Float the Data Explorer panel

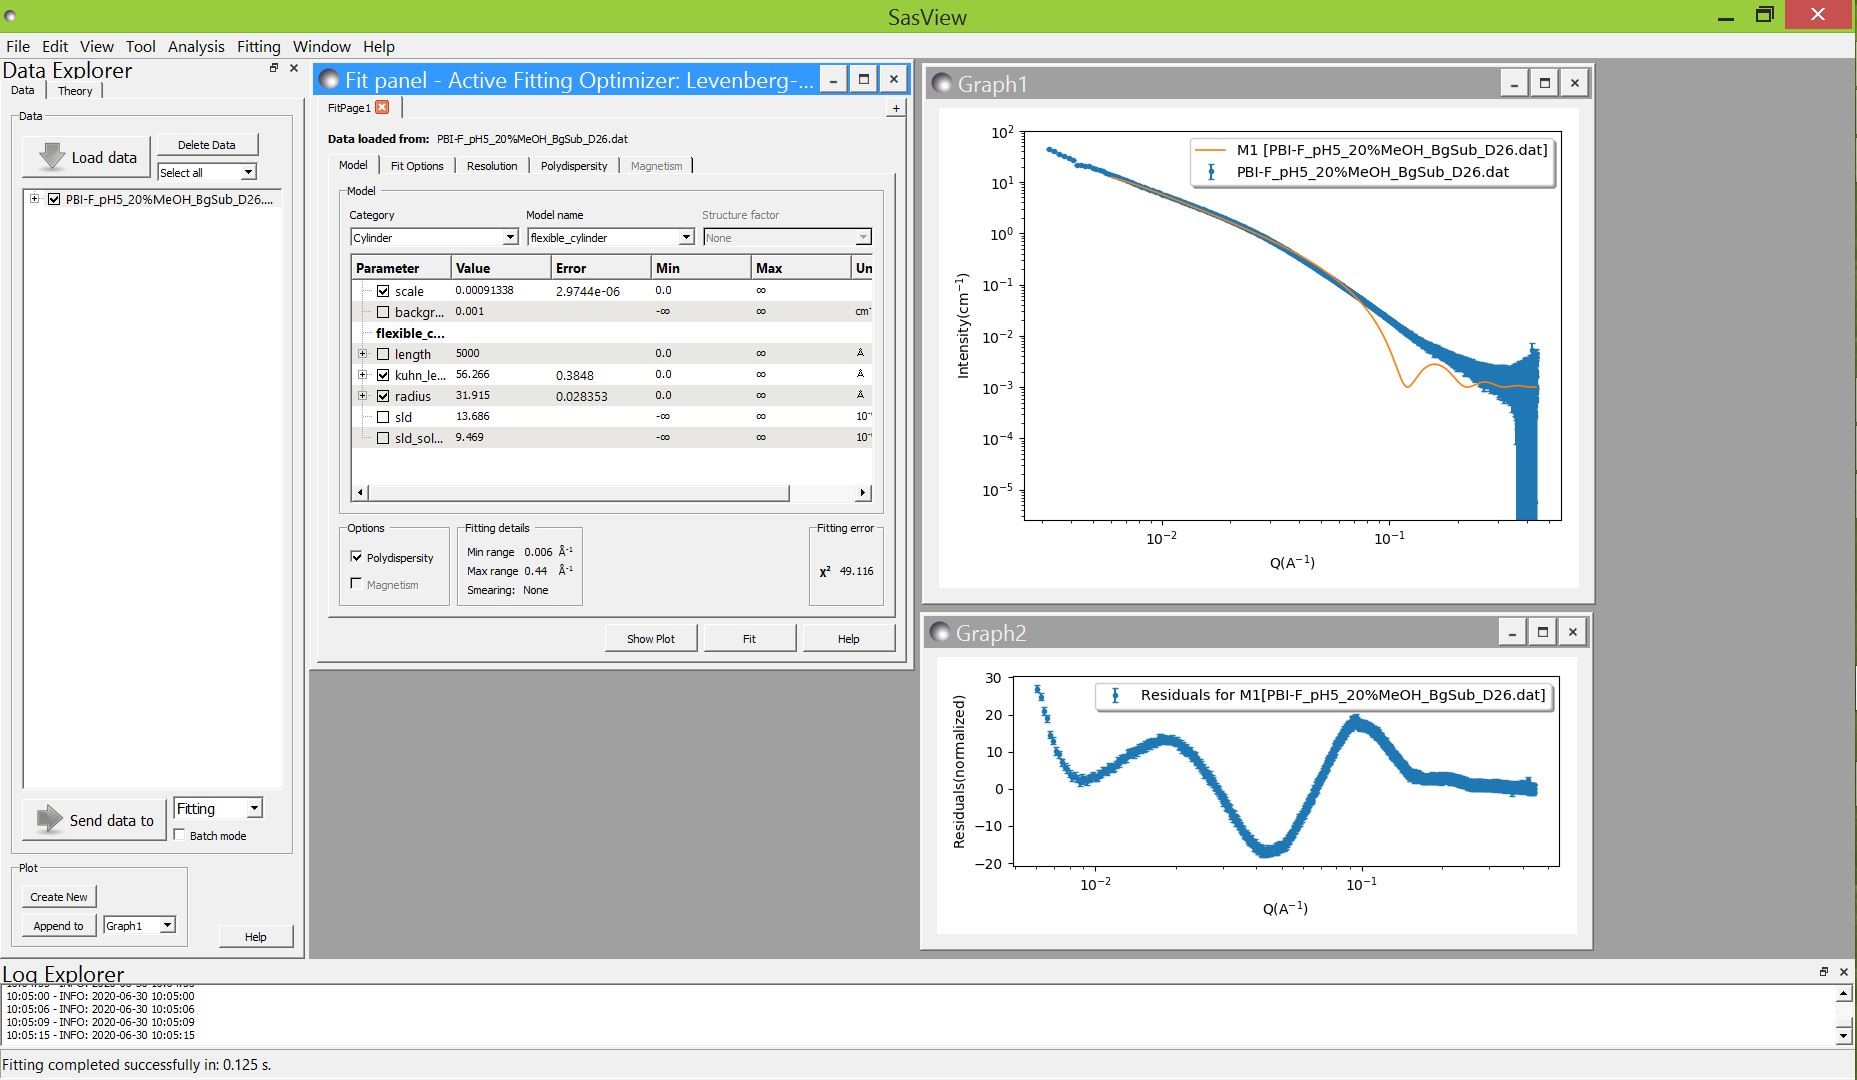point(274,68)
